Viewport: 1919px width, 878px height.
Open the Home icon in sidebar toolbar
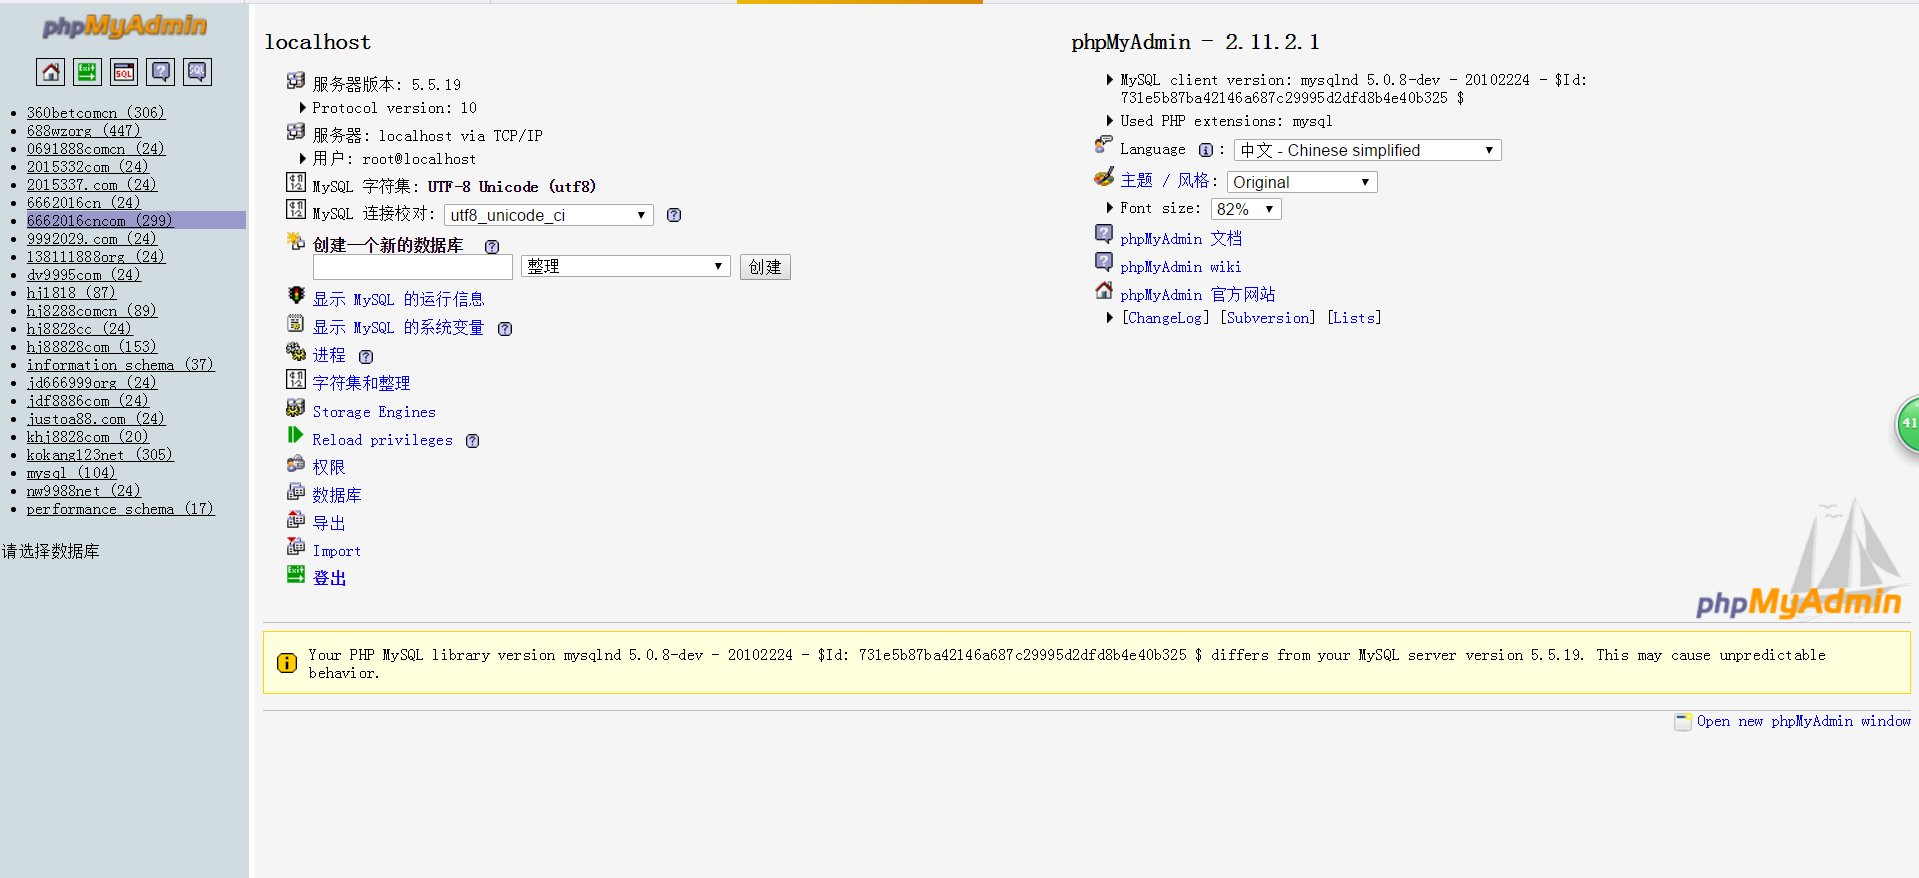point(51,72)
